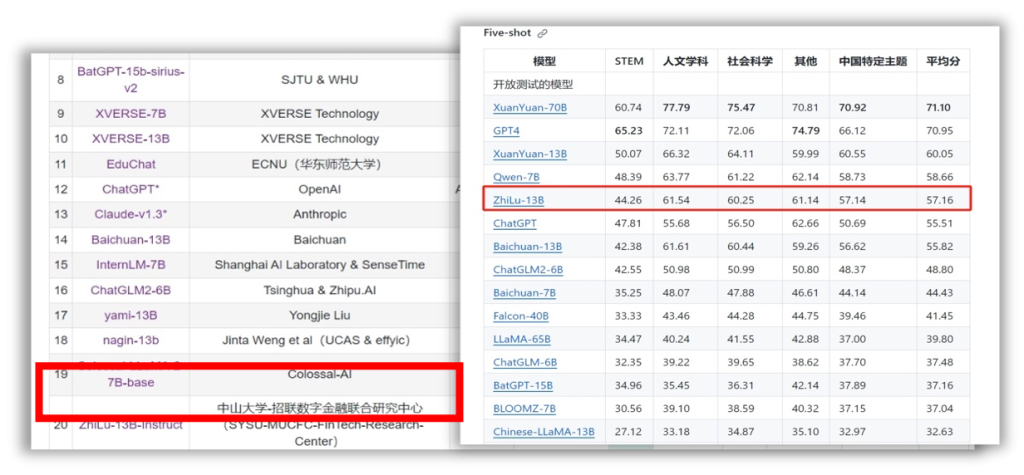The height and width of the screenshot is (475, 1024).
Task: Open the XVERSE-7B leaderboard entry
Action: pyautogui.click(x=131, y=114)
